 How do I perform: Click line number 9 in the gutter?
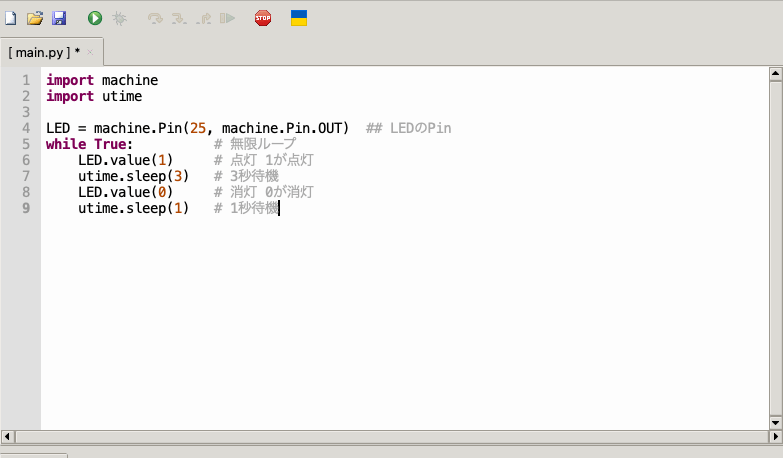[26, 208]
